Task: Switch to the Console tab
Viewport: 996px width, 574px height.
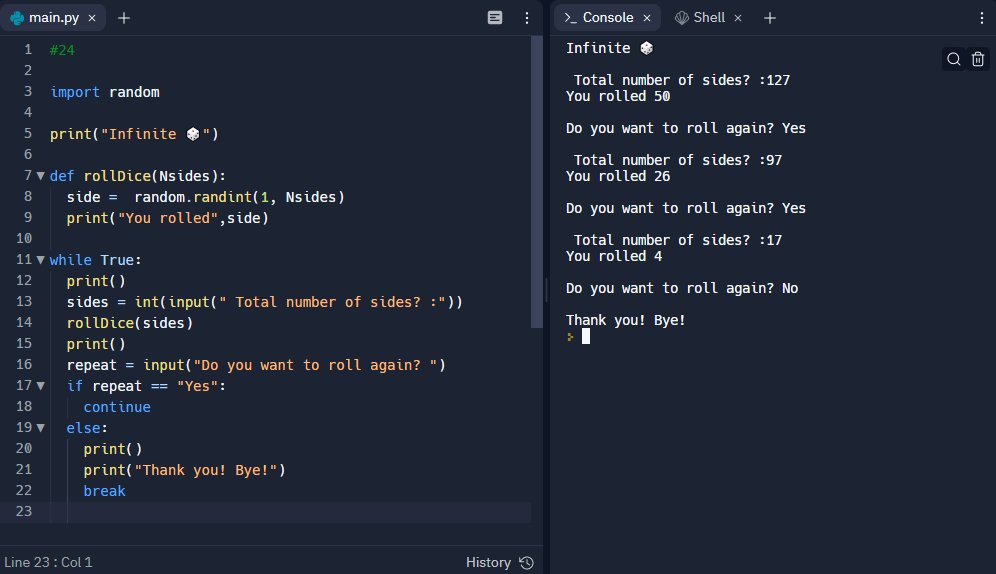Action: click(607, 18)
